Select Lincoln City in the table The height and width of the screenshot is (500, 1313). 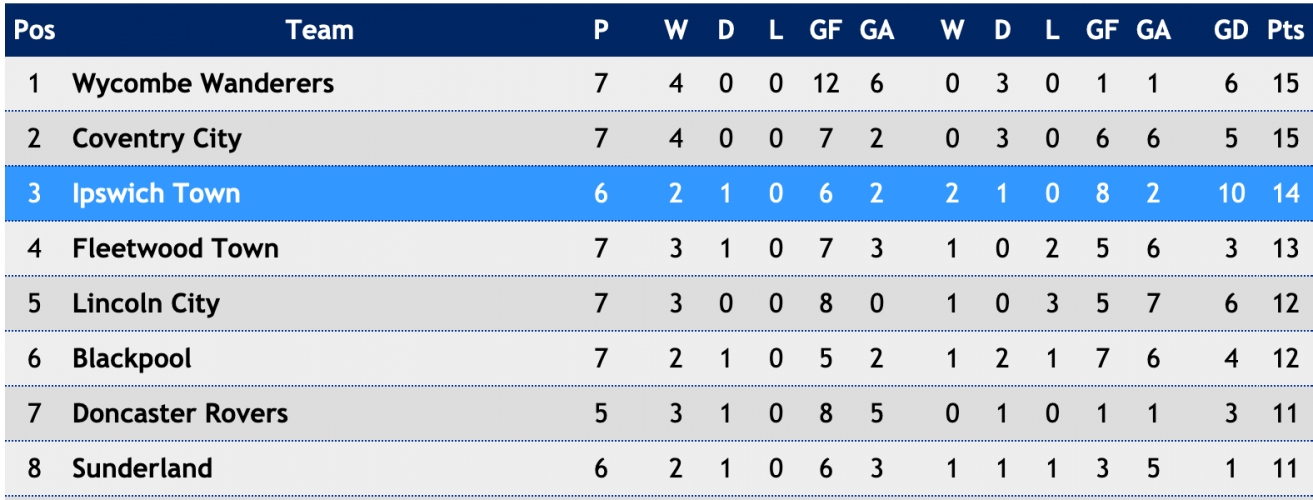click(x=146, y=303)
